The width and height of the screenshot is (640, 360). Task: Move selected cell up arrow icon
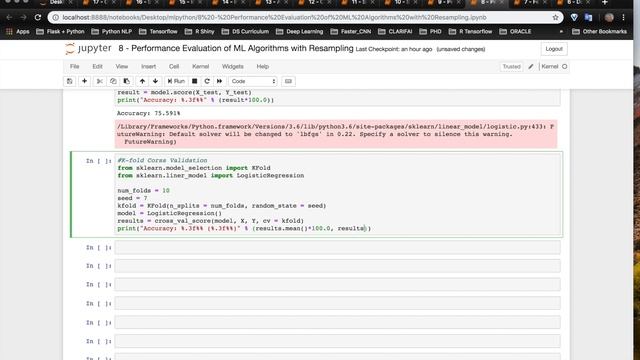142,81
